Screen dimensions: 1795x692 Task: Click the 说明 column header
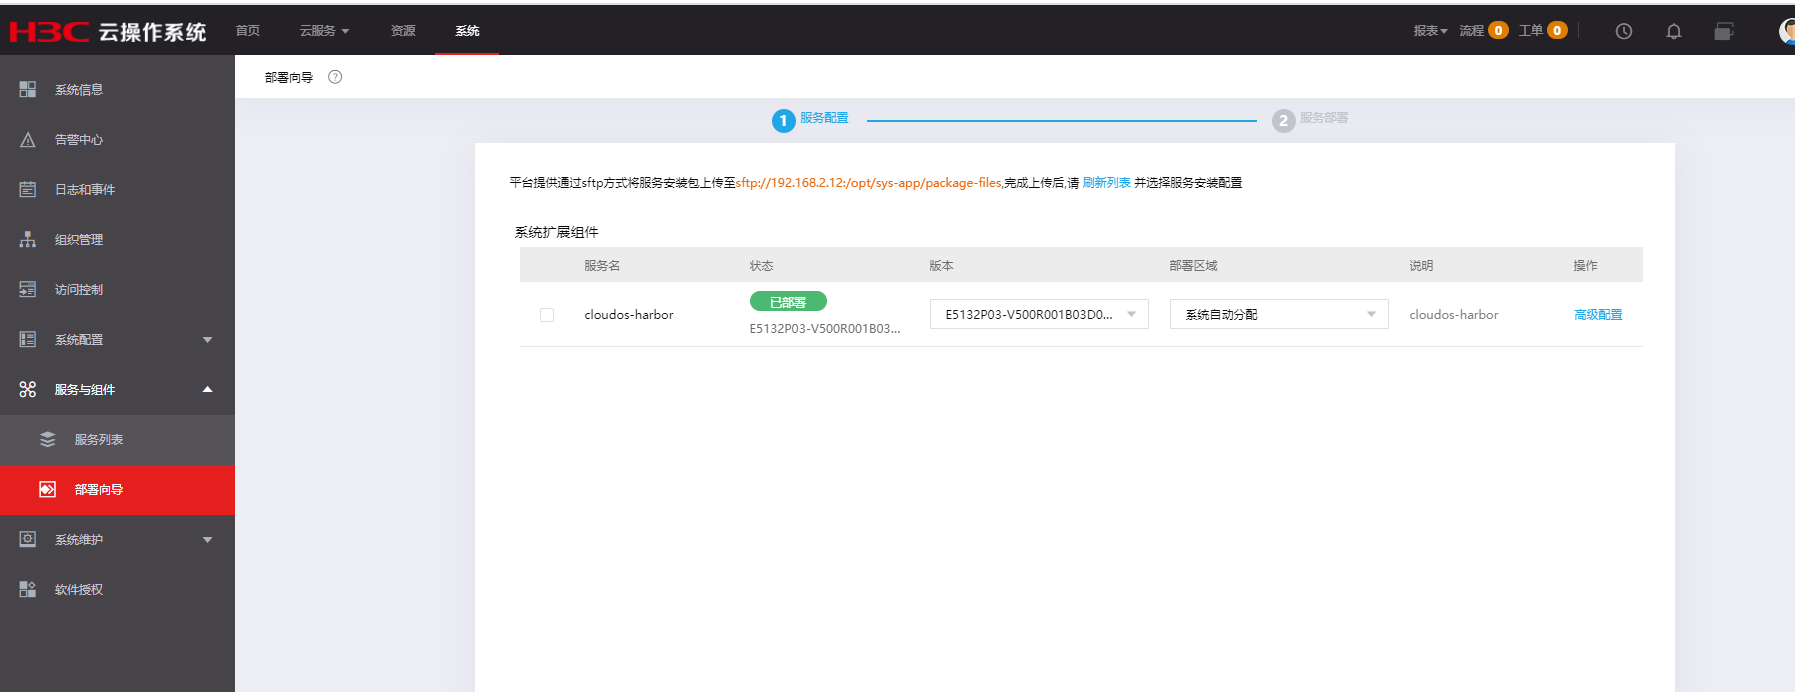click(x=1421, y=266)
